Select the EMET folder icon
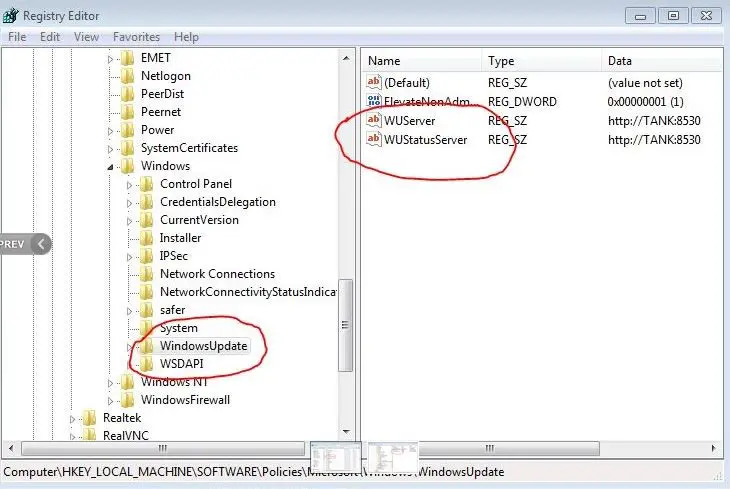 [x=128, y=58]
